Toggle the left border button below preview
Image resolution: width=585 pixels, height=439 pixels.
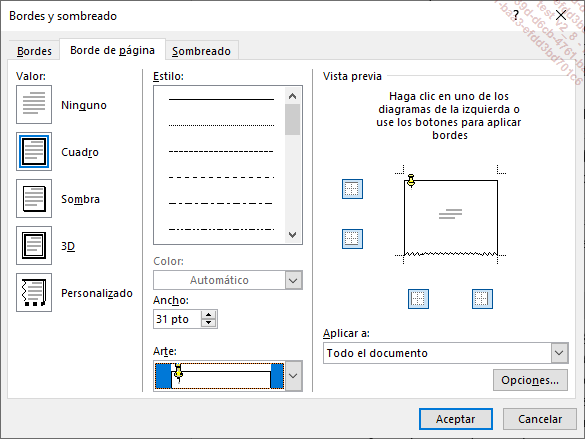pyautogui.click(x=418, y=299)
